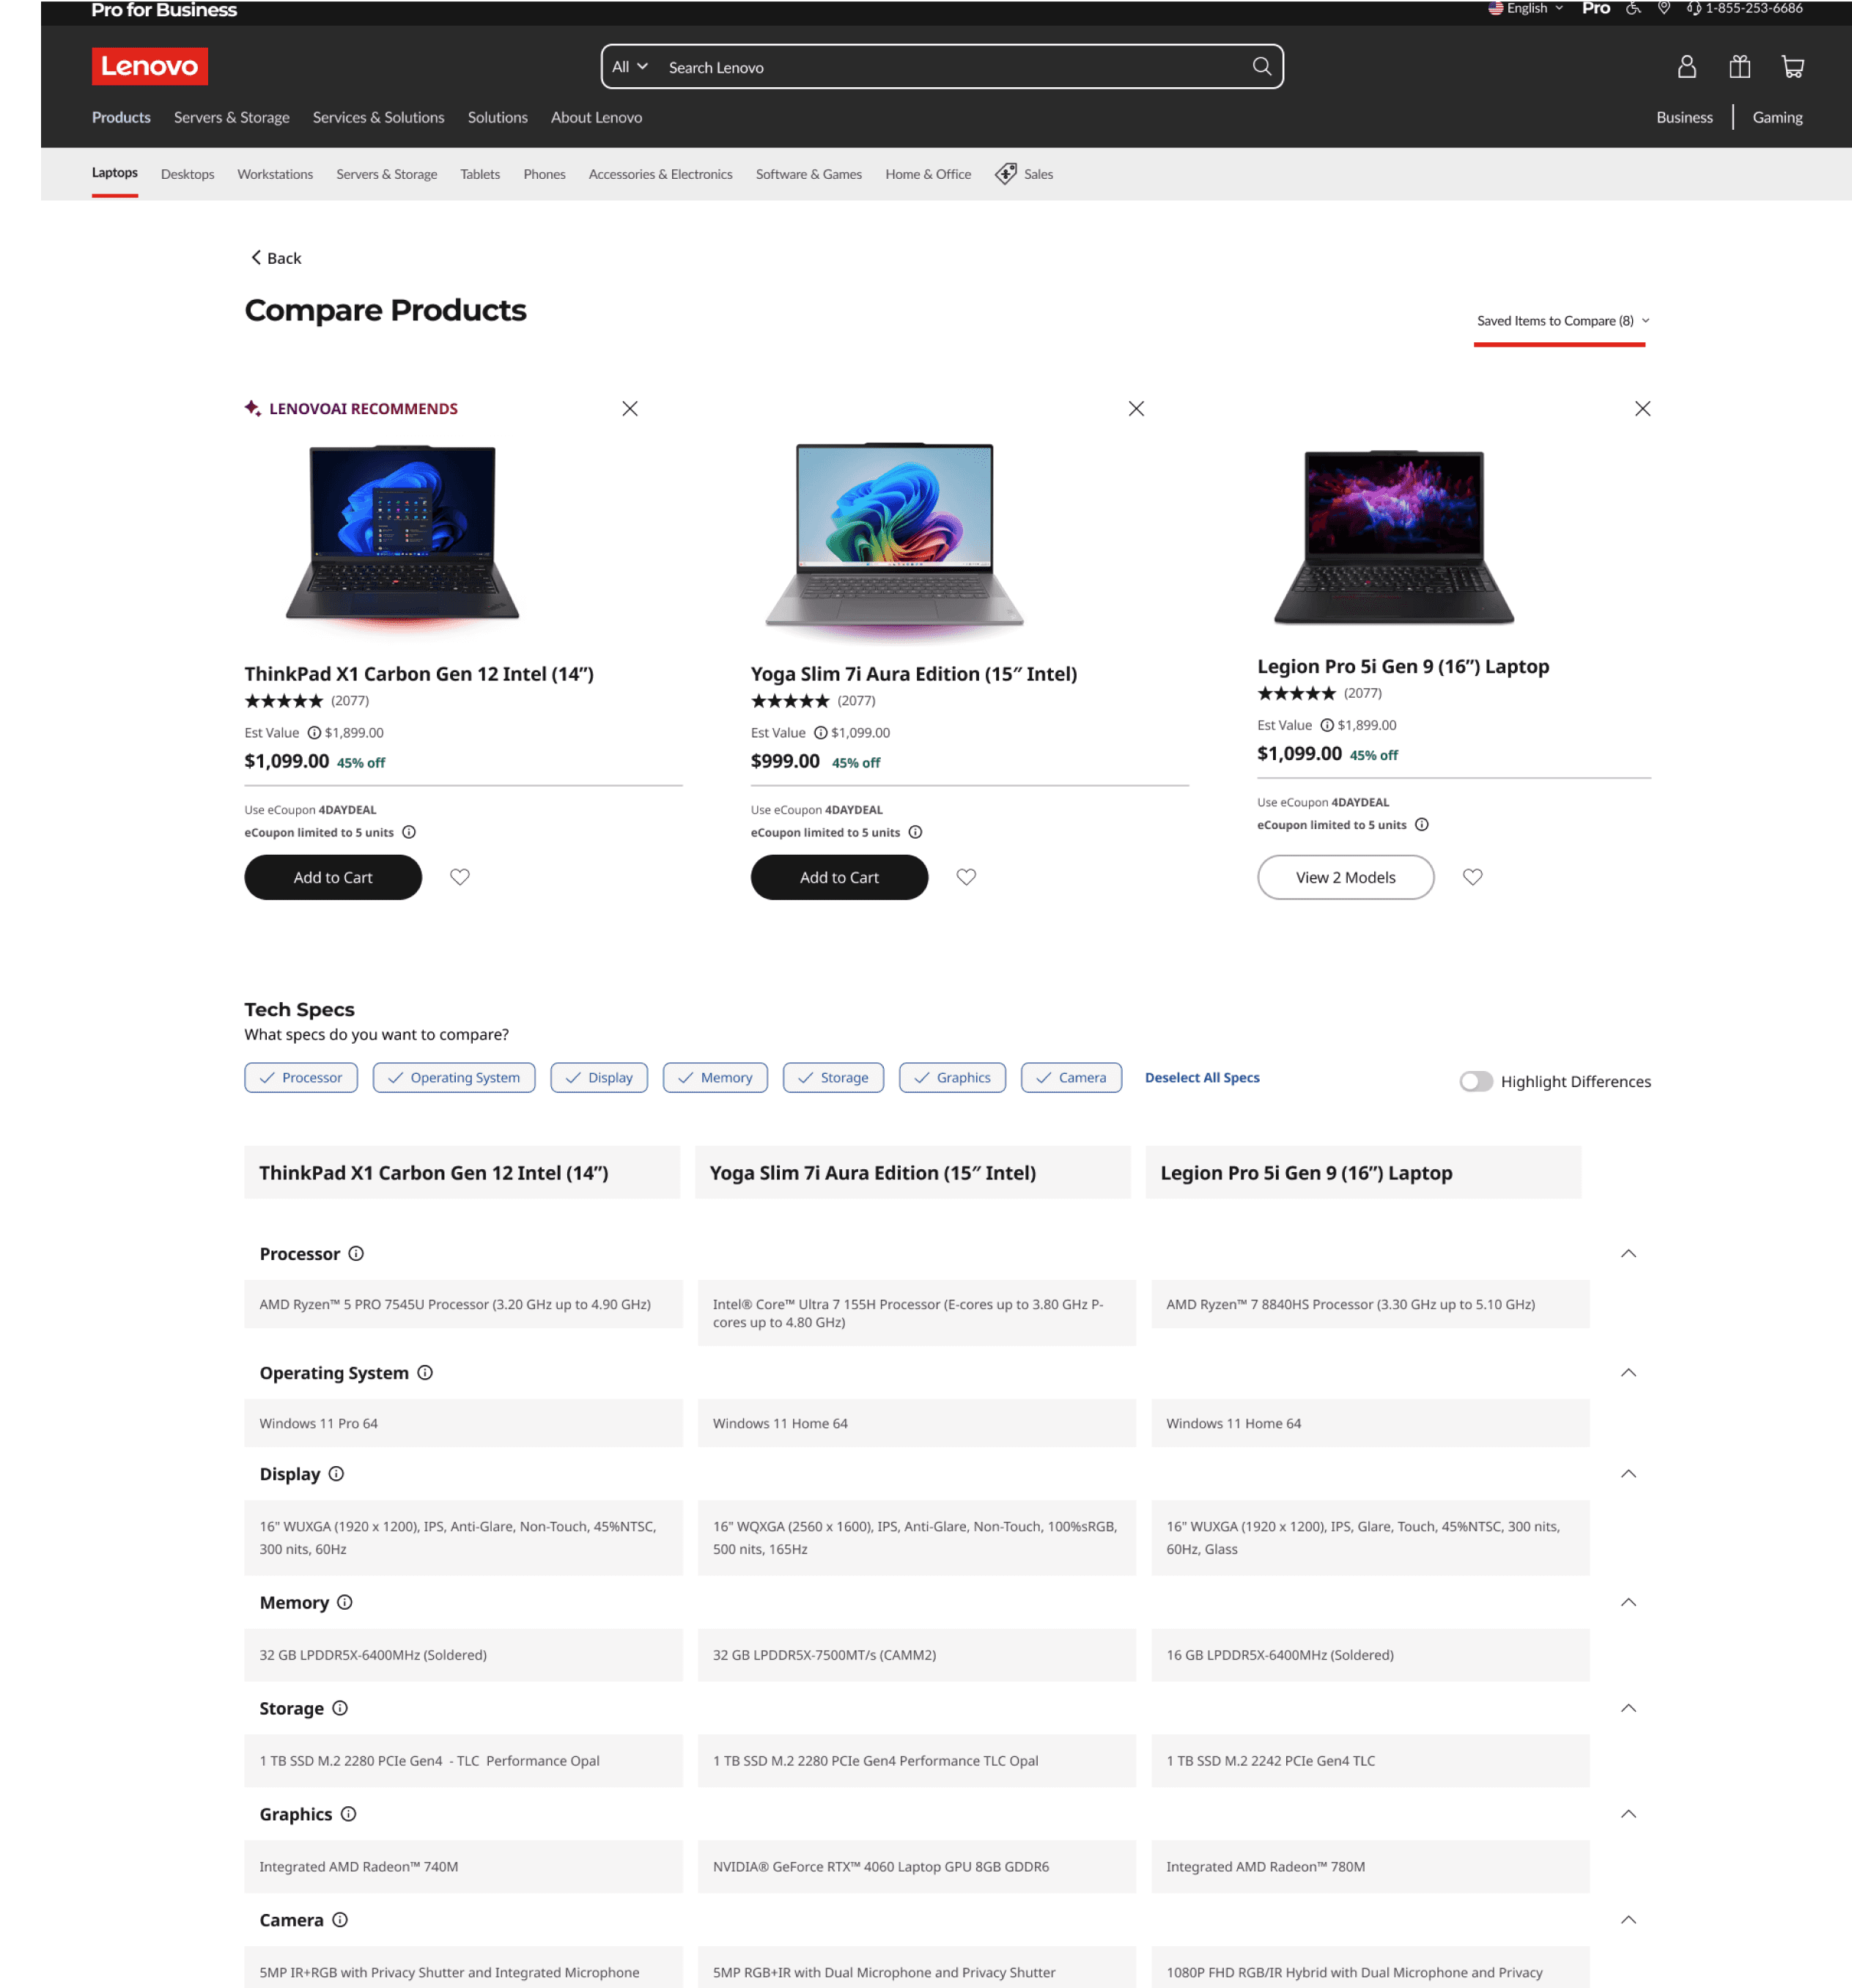Add Legion Pro 5i to wishlist

point(1472,877)
